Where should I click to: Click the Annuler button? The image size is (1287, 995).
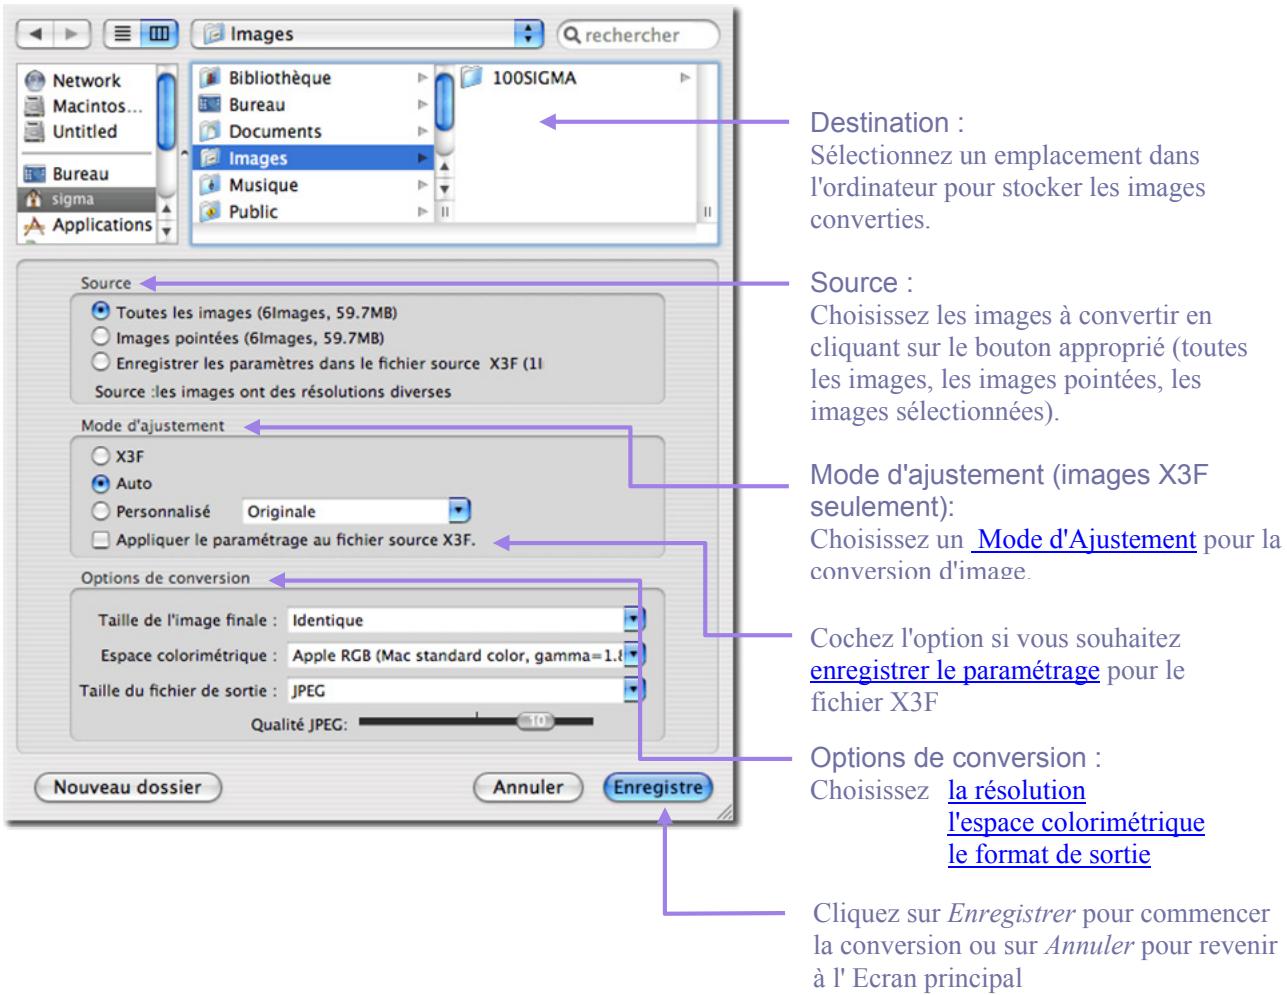528,787
